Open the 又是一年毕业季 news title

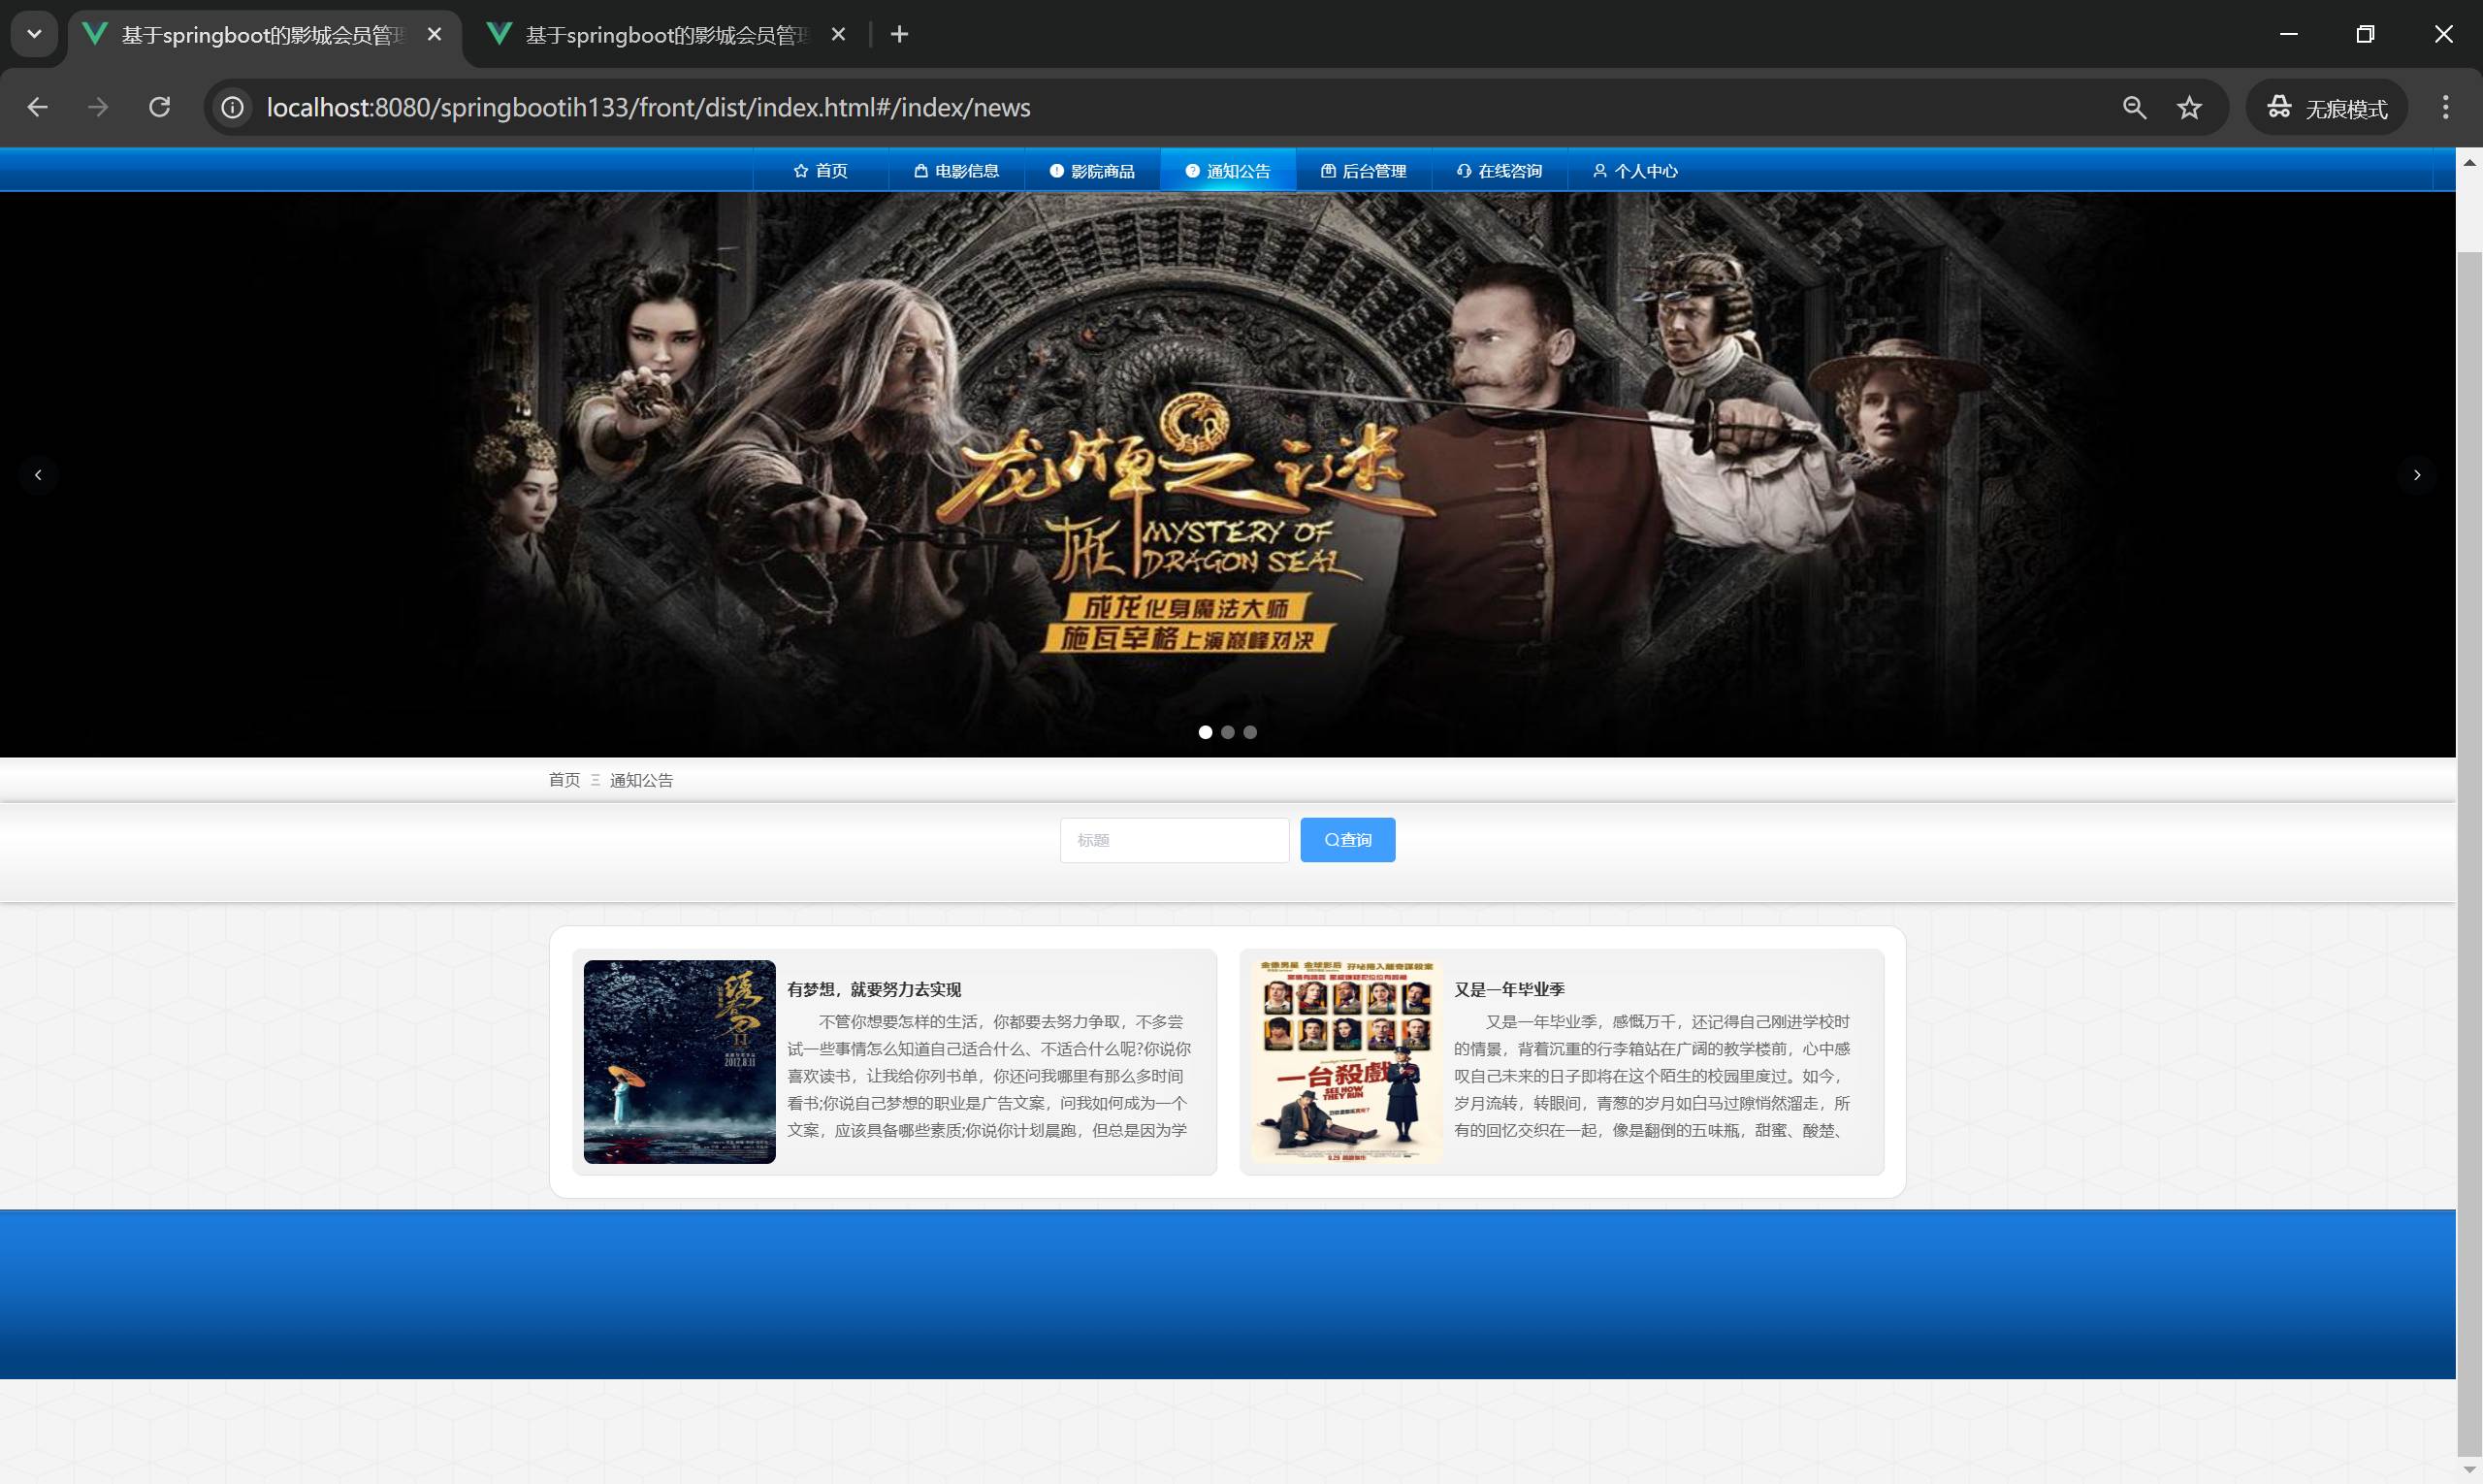[x=1509, y=989]
